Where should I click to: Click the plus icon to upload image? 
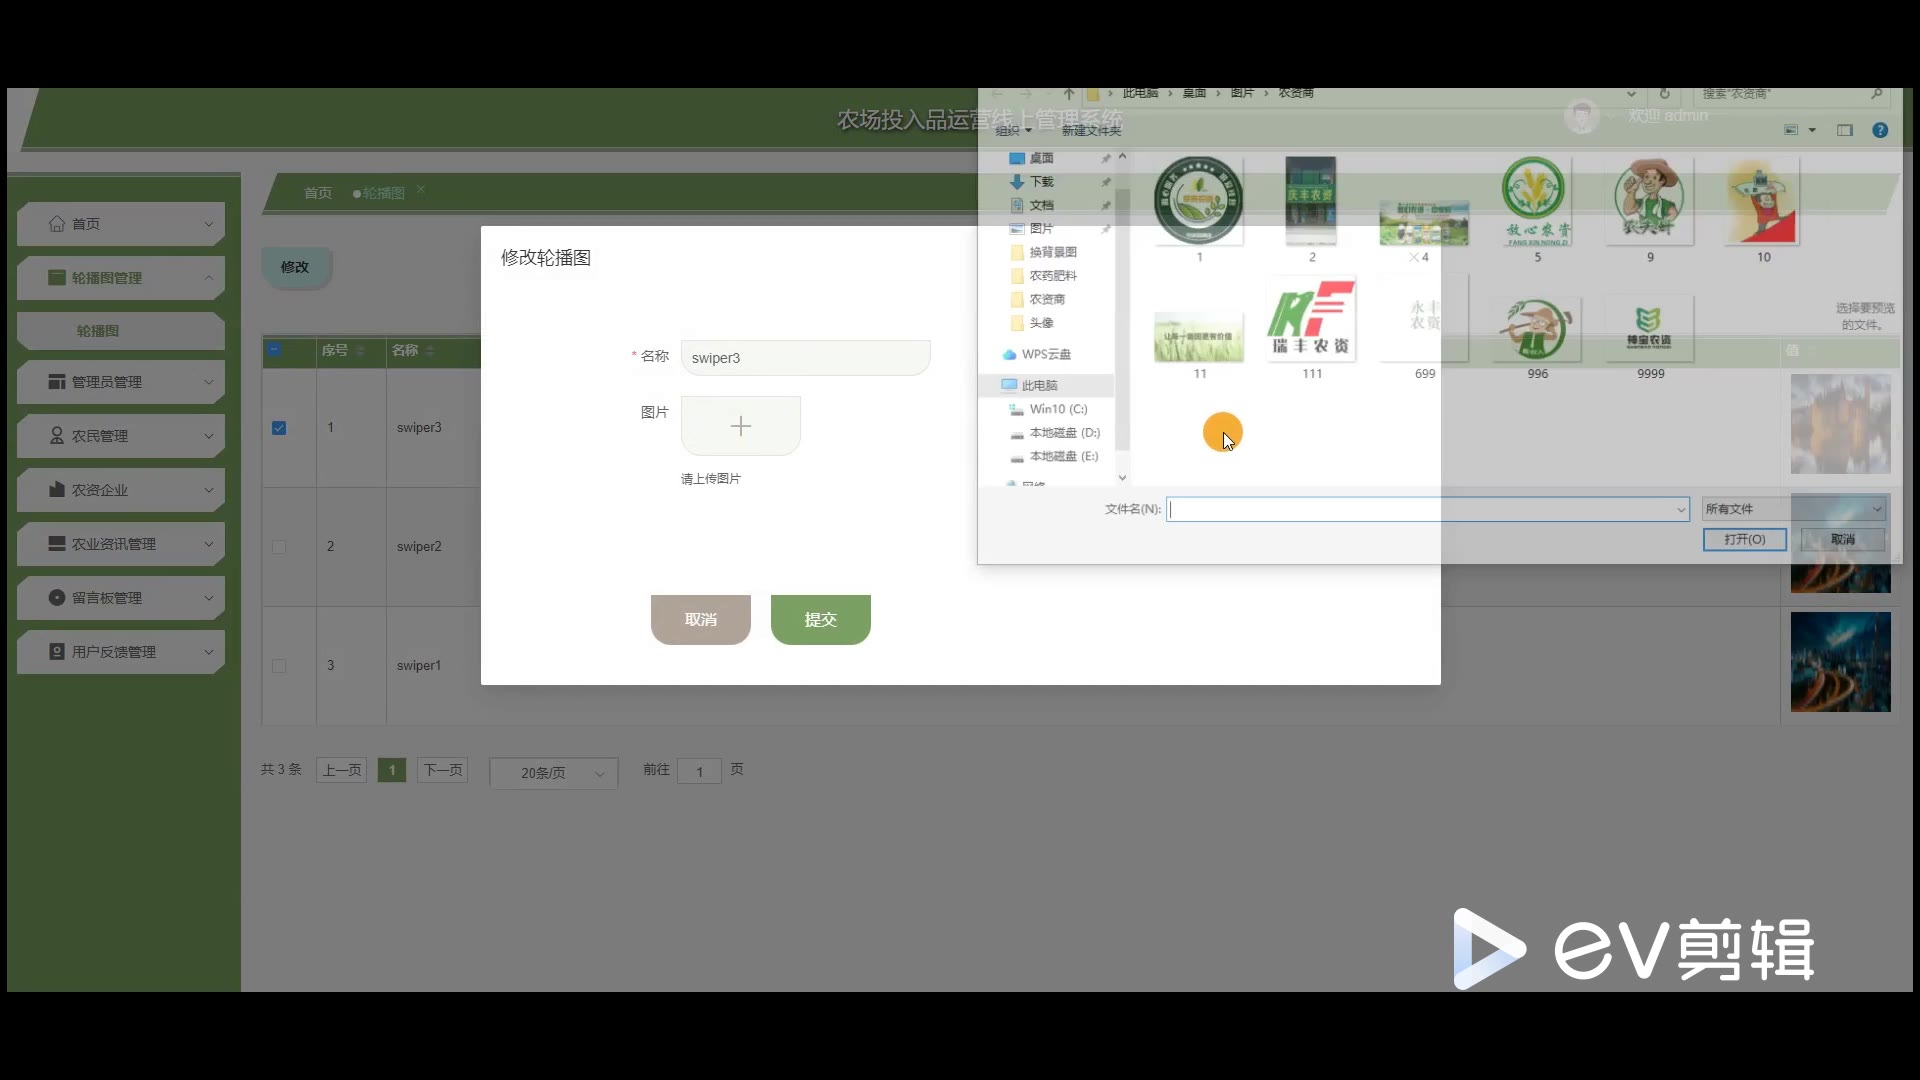[740, 427]
